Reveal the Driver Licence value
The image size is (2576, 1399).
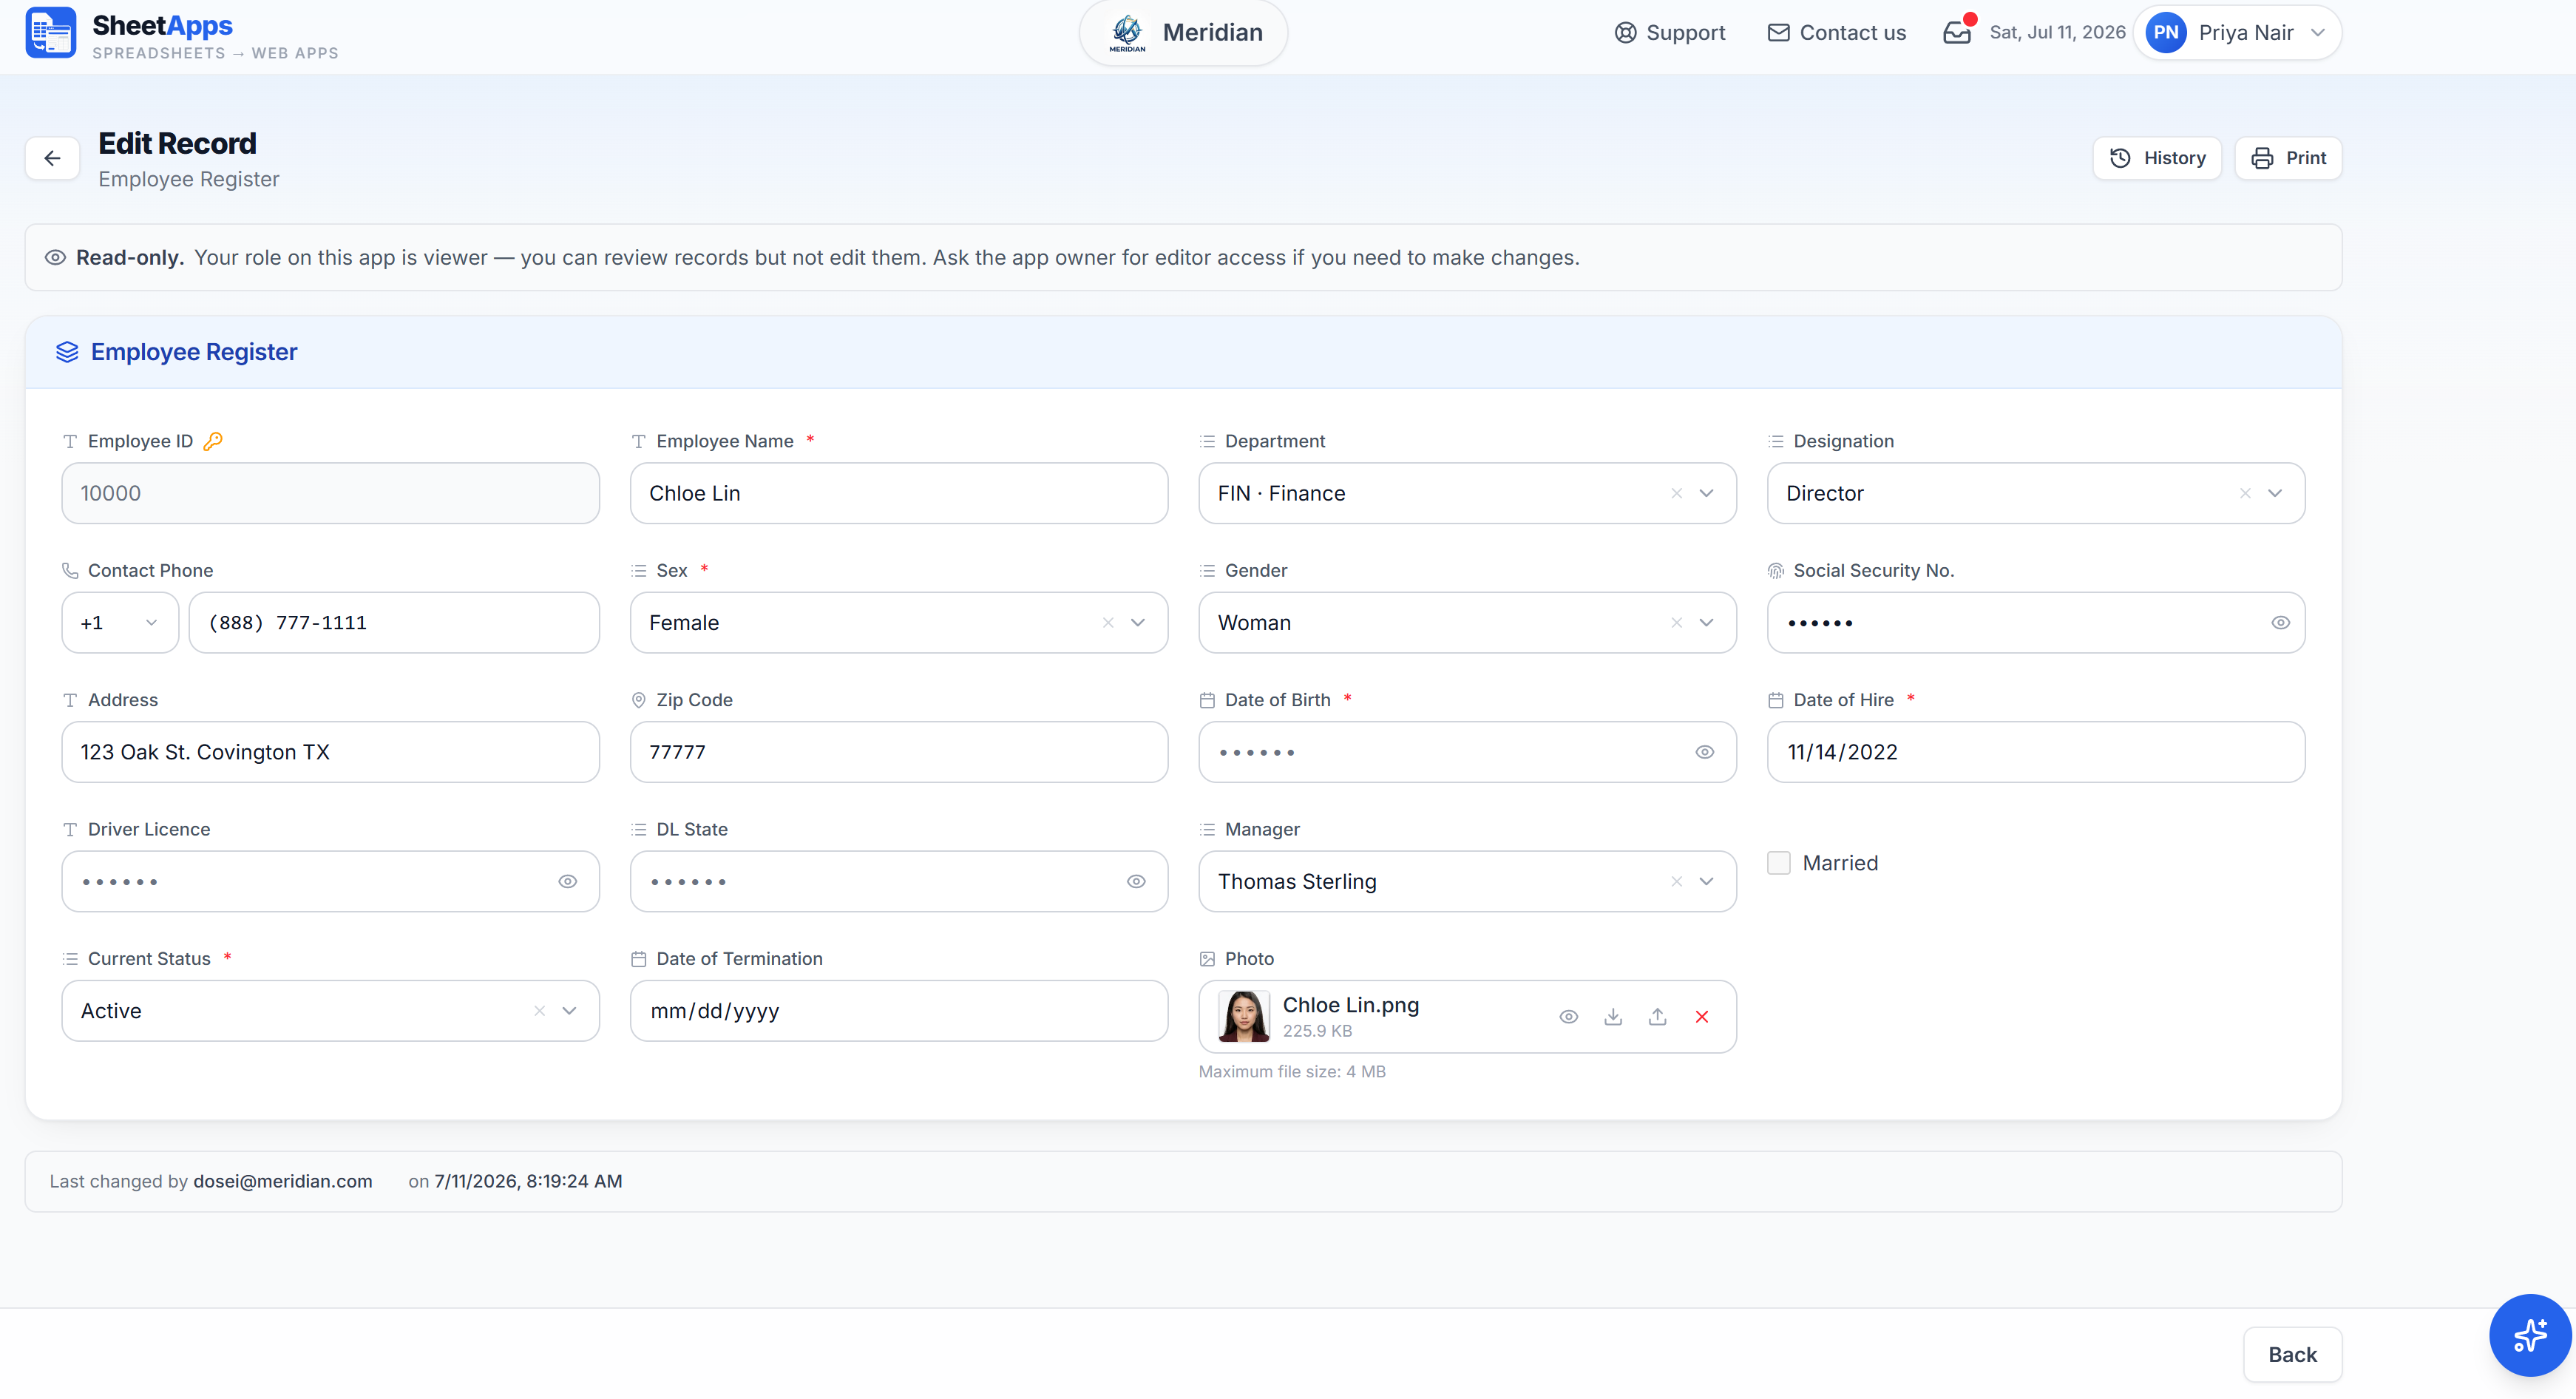click(x=568, y=881)
